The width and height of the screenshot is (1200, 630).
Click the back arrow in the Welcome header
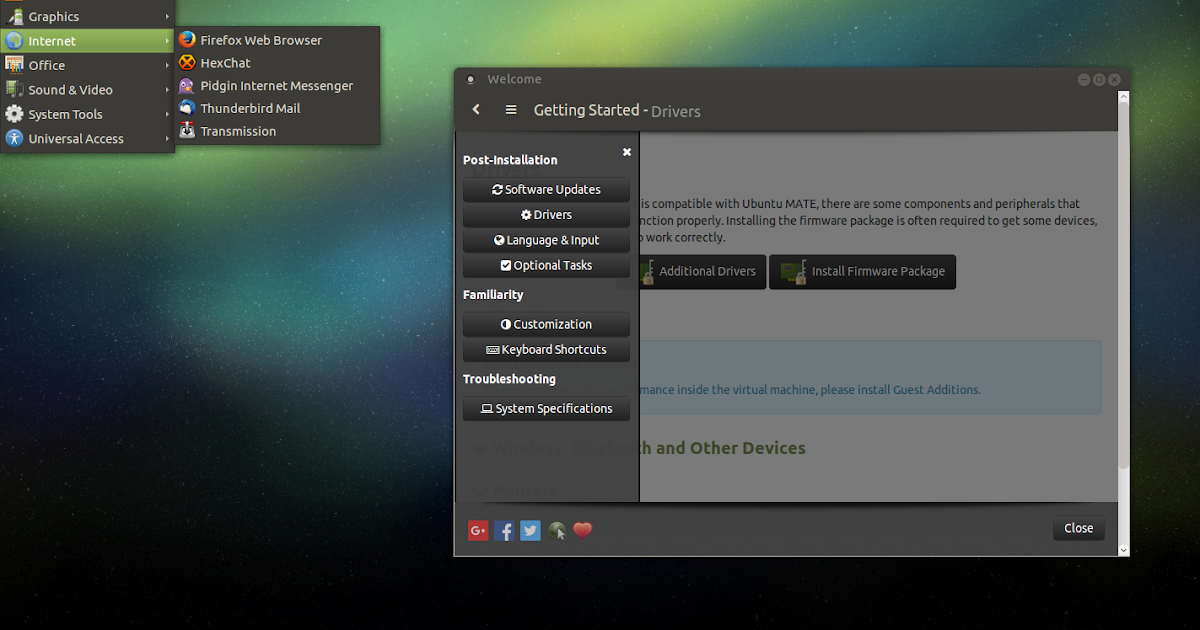point(476,110)
